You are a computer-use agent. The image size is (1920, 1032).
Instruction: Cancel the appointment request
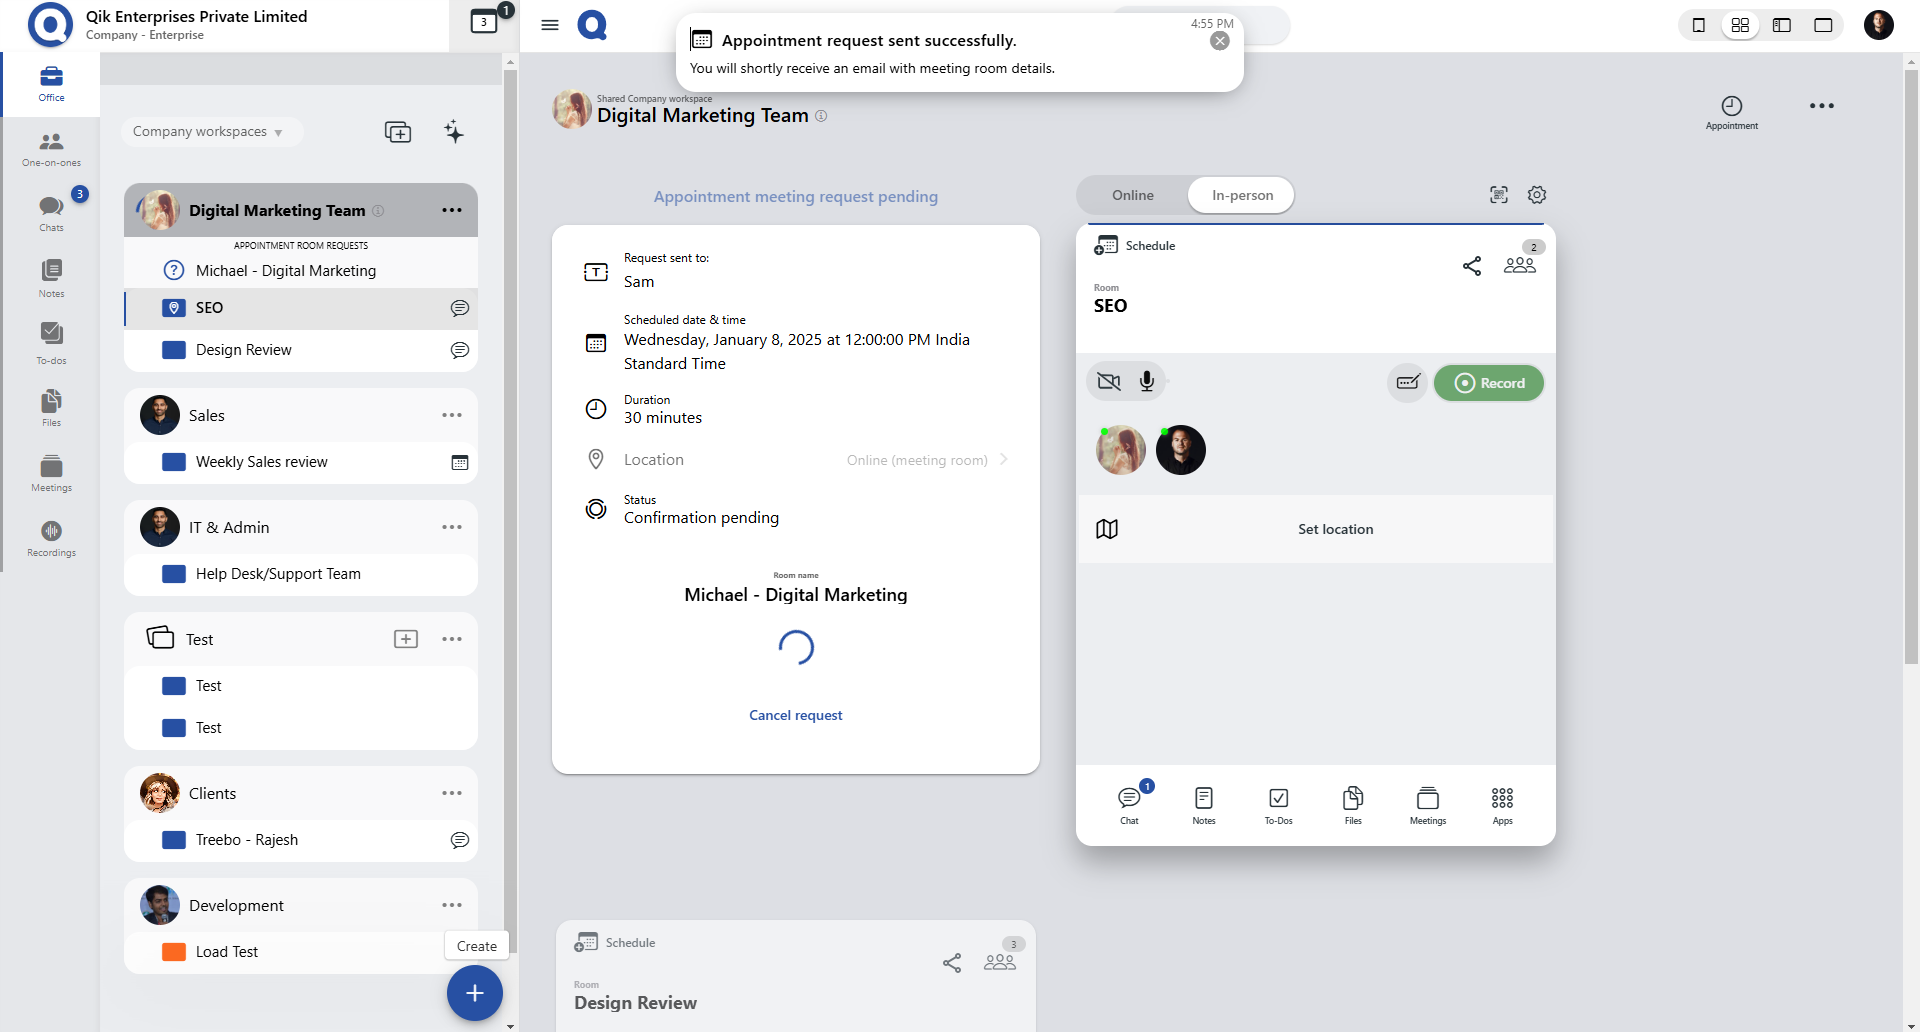coord(795,715)
